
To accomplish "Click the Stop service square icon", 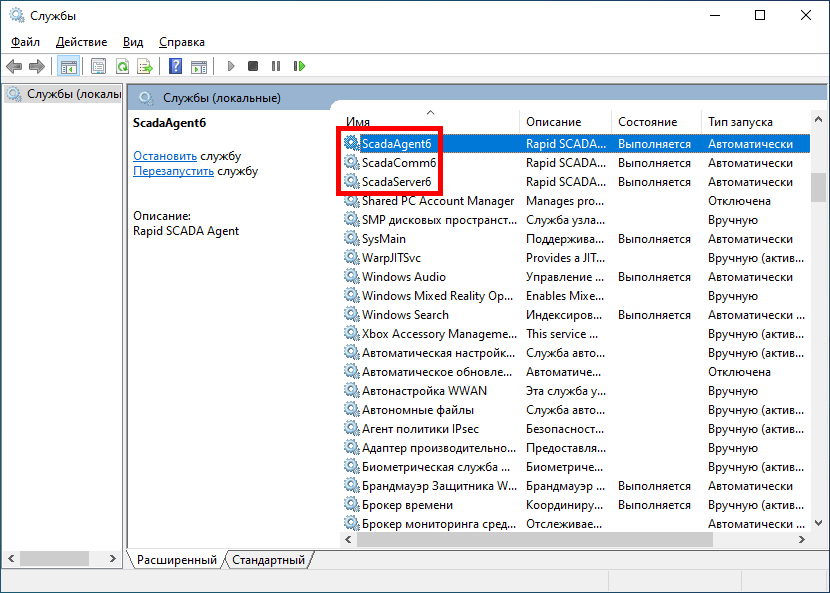I will pyautogui.click(x=253, y=66).
